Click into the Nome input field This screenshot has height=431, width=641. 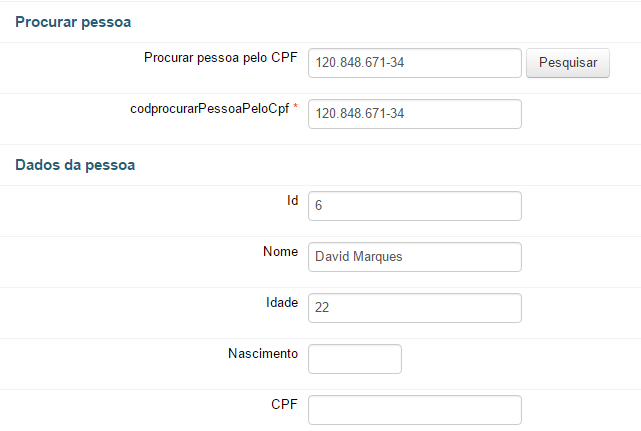415,257
